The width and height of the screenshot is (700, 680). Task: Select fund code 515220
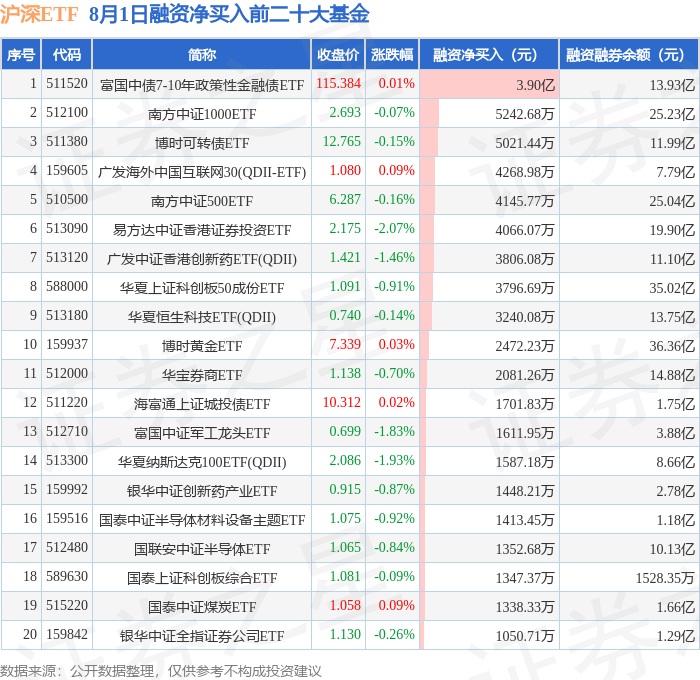coord(67,606)
